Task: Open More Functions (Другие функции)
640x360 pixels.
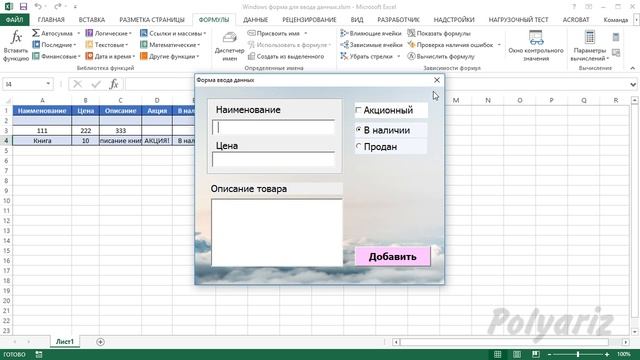Action: 170,56
